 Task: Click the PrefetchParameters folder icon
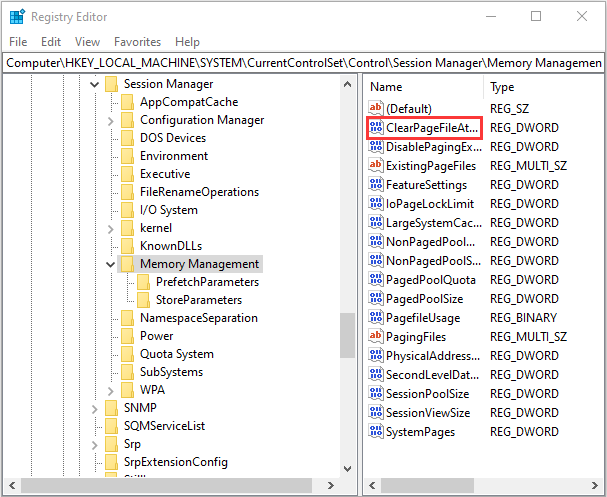(x=144, y=282)
